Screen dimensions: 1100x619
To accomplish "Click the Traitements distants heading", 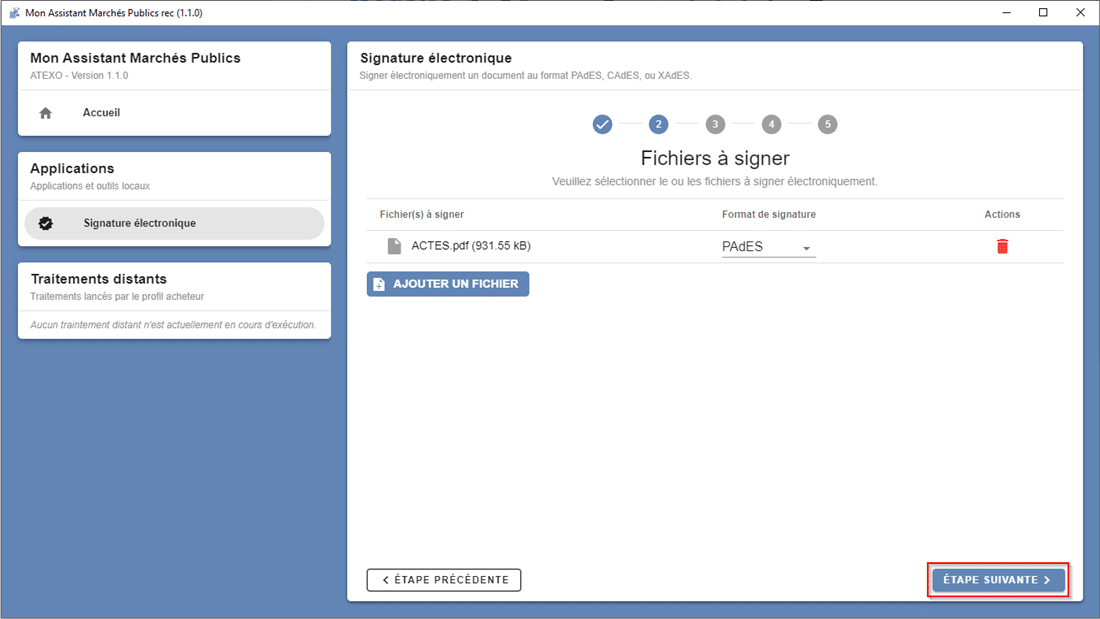I will [99, 279].
